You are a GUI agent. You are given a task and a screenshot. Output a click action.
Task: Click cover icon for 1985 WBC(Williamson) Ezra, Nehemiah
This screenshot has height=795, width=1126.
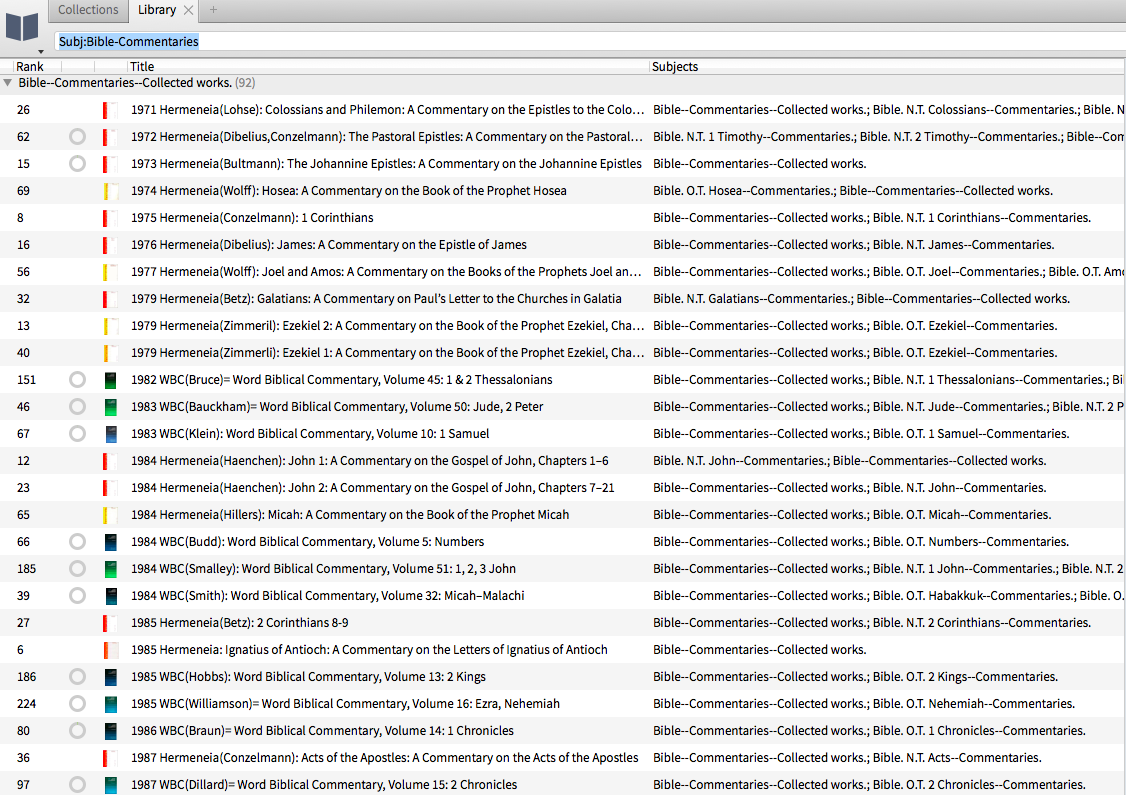(x=110, y=704)
